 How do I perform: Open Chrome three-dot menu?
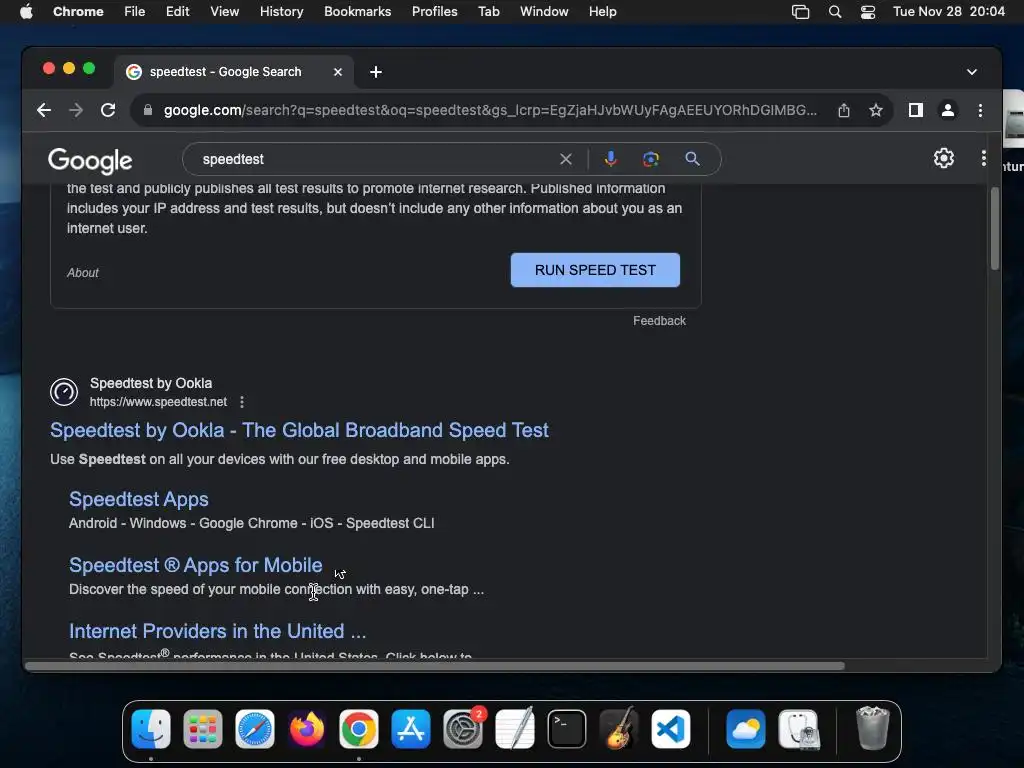(x=980, y=110)
